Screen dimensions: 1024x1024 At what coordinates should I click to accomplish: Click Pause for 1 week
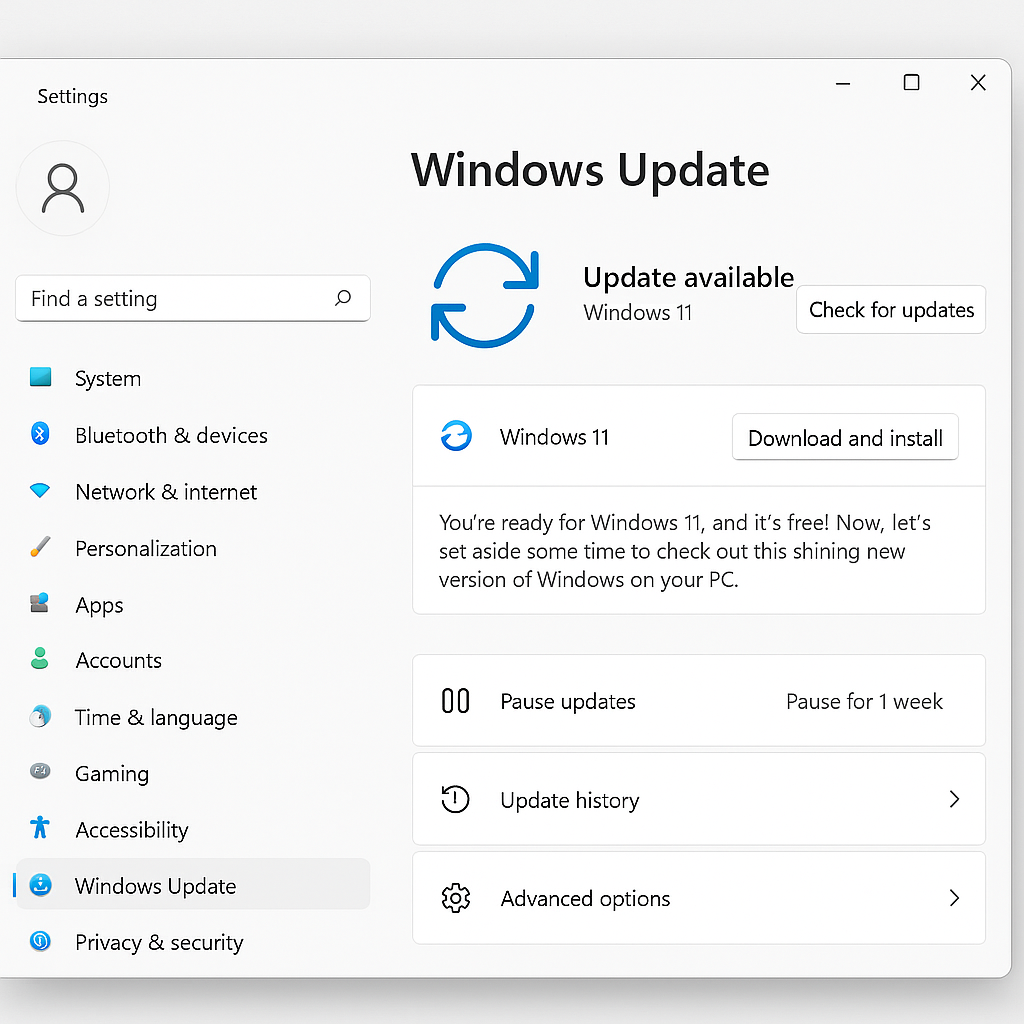point(864,701)
